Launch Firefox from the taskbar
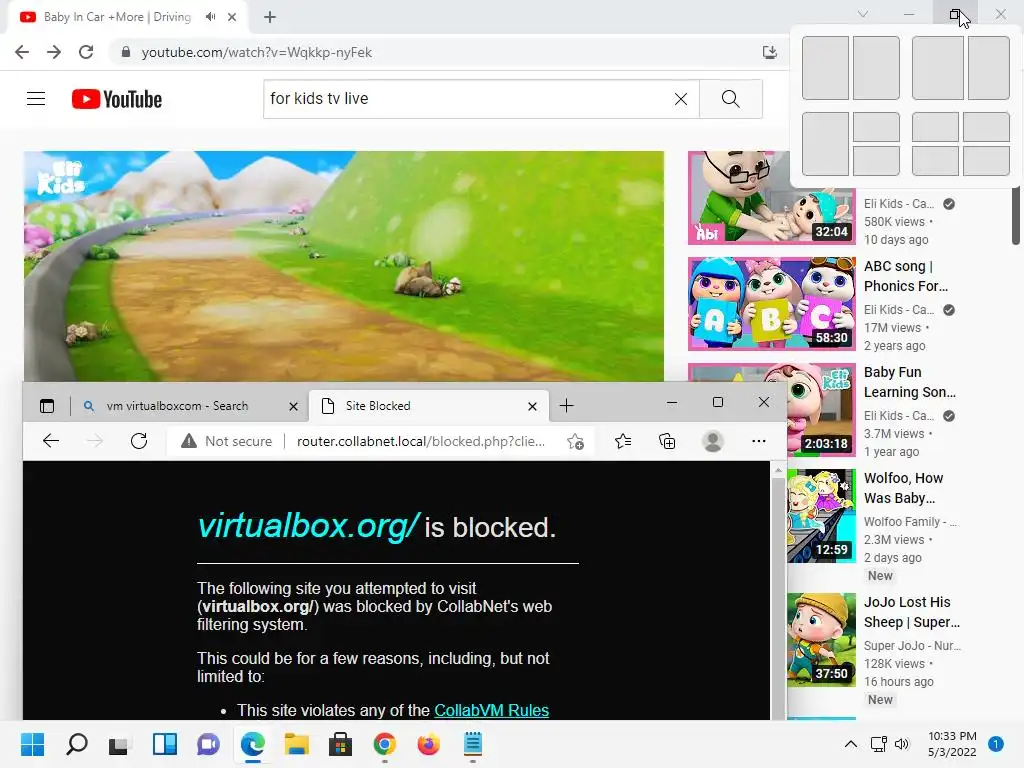 click(428, 744)
